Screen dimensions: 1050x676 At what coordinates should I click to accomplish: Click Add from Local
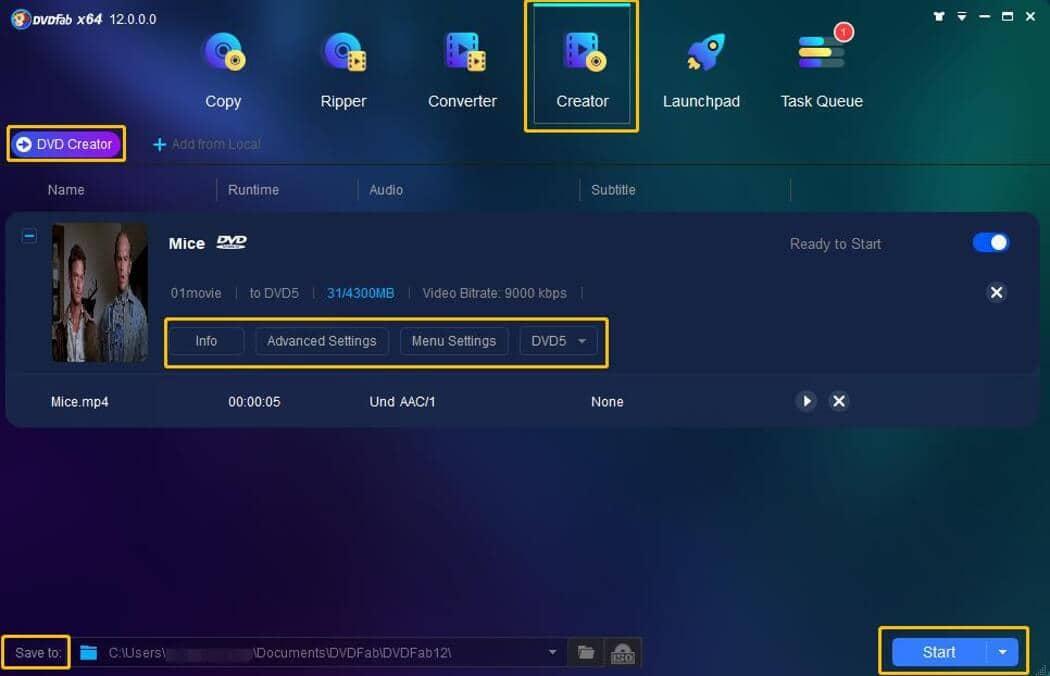(x=207, y=144)
